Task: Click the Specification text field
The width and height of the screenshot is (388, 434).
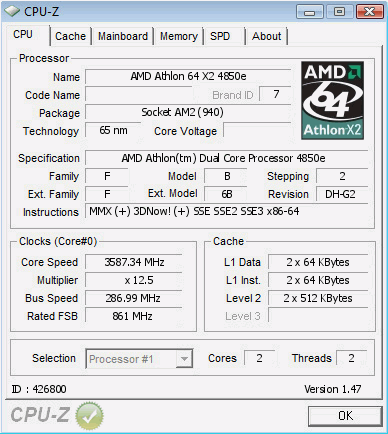Action: [x=227, y=158]
